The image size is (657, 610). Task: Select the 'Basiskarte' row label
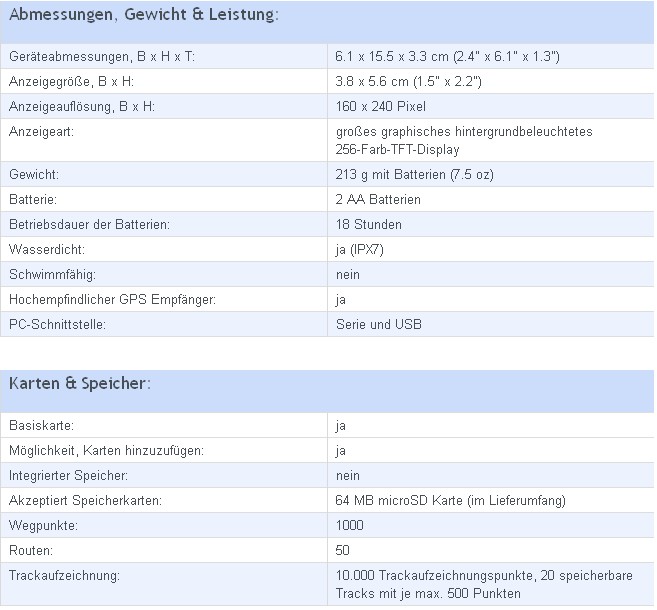41,425
